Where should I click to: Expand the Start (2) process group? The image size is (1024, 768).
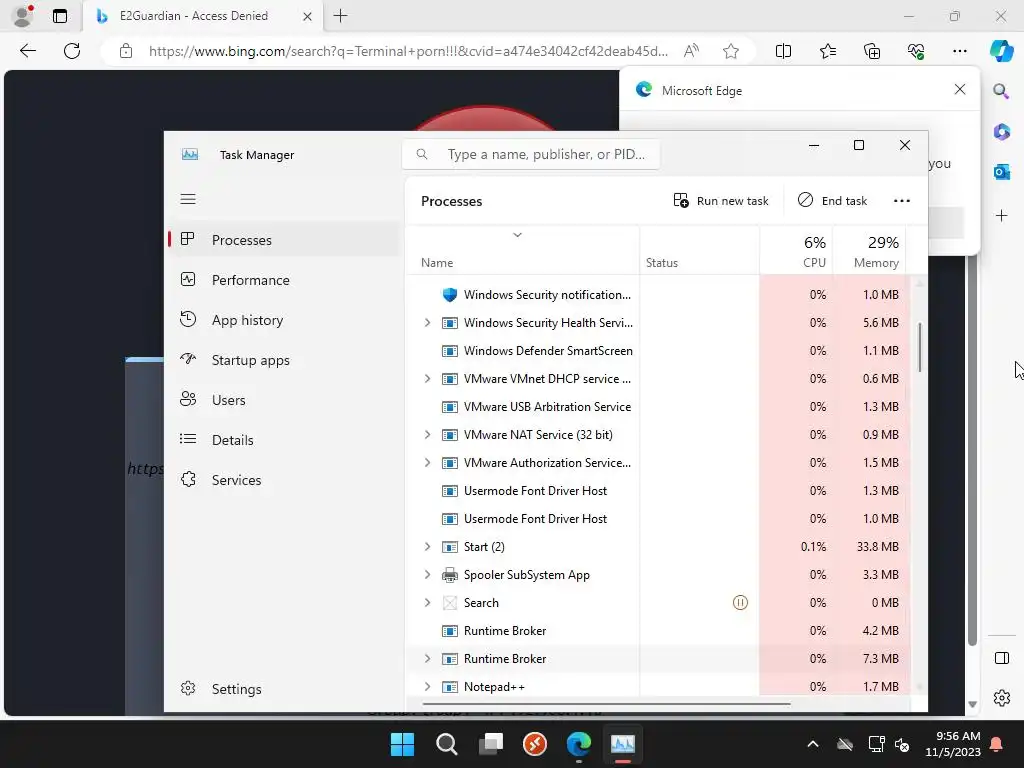(427, 547)
